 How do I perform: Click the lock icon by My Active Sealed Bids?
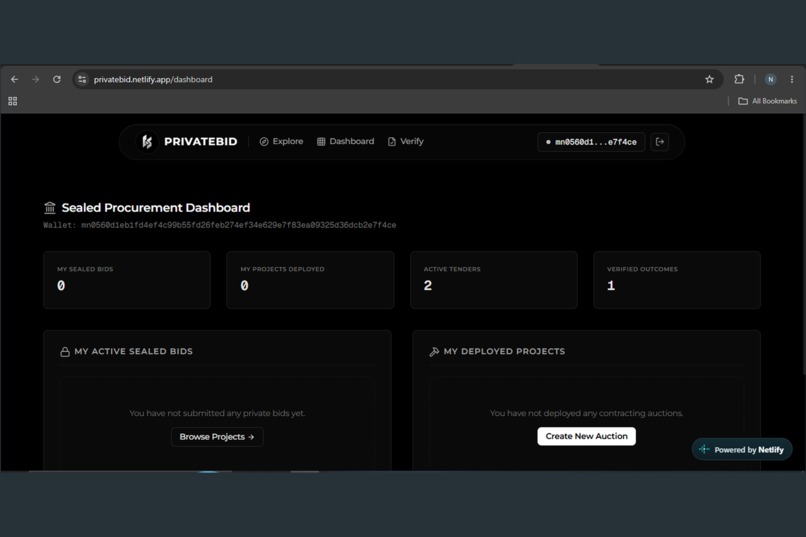[x=65, y=351]
